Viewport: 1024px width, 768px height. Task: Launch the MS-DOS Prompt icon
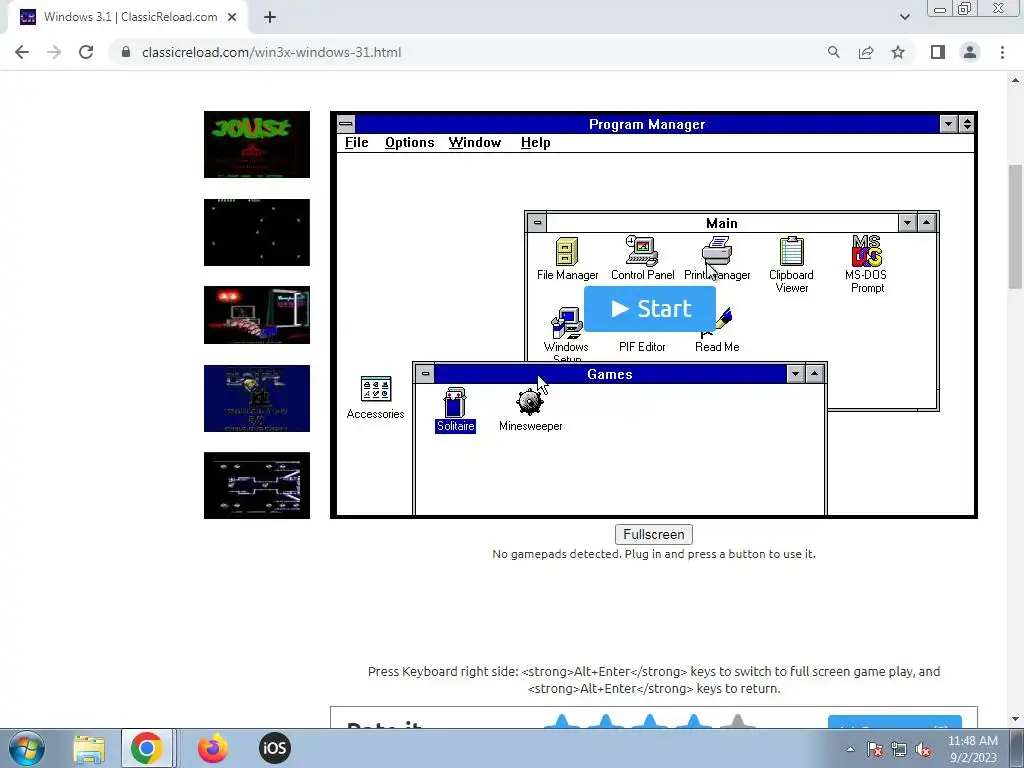[866, 264]
